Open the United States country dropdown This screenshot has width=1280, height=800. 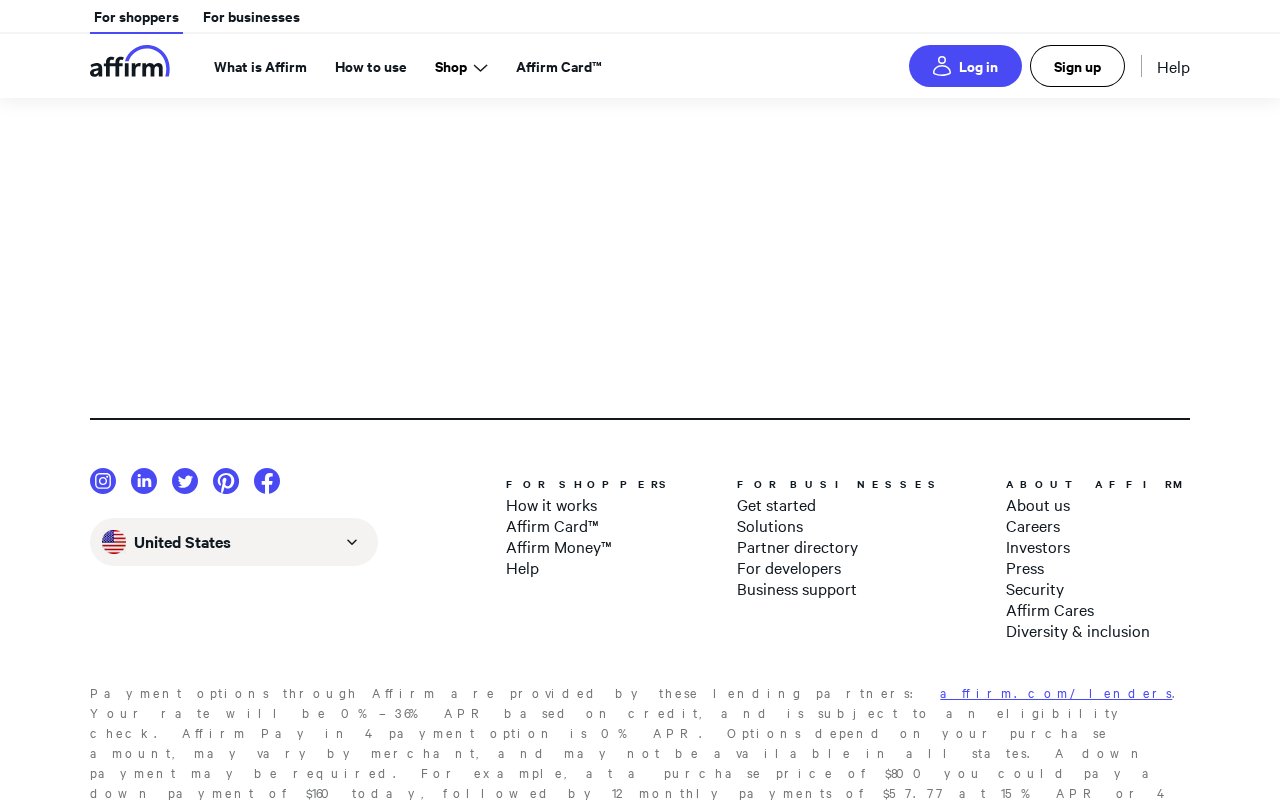(234, 542)
